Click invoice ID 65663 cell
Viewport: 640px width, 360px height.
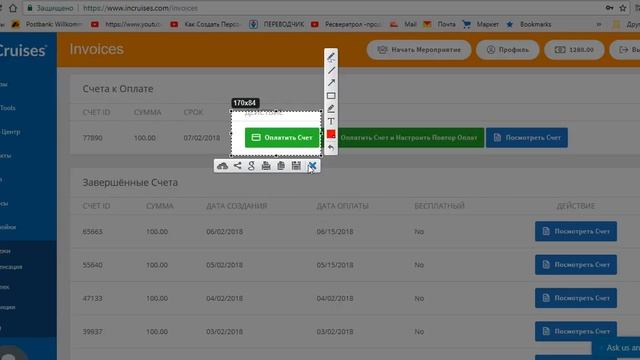(93, 231)
